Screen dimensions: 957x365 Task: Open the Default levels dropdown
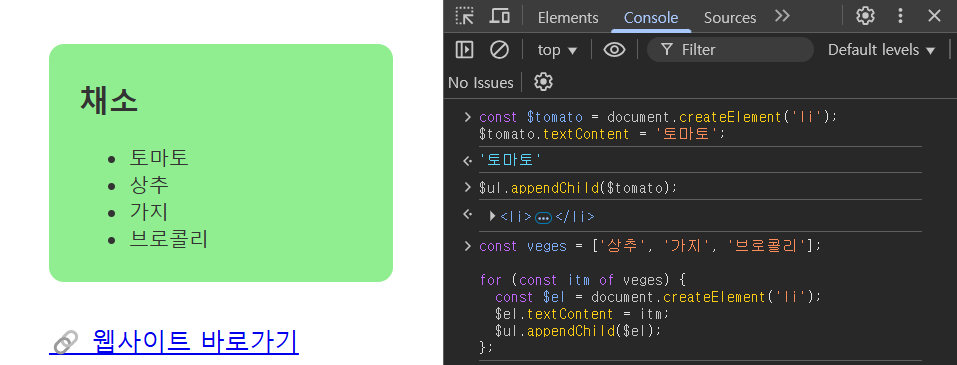pyautogui.click(x=881, y=50)
